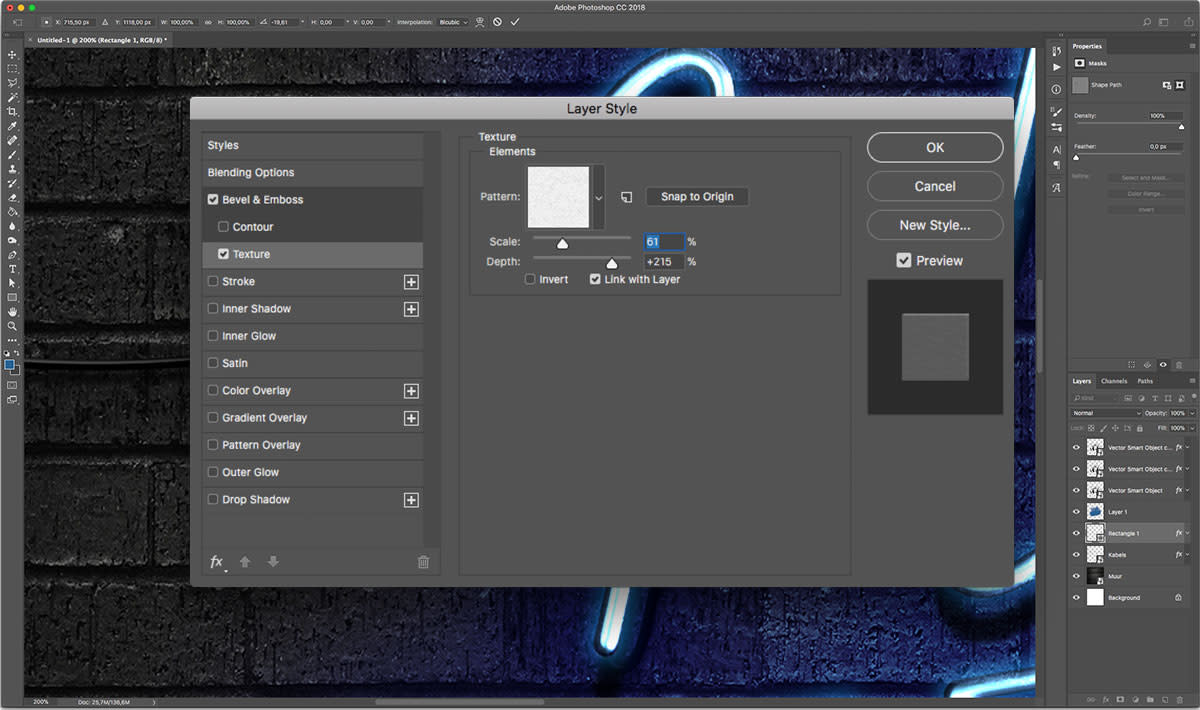Delete layer via Layers panel trash icon
The height and width of the screenshot is (710, 1200).
point(1180,700)
